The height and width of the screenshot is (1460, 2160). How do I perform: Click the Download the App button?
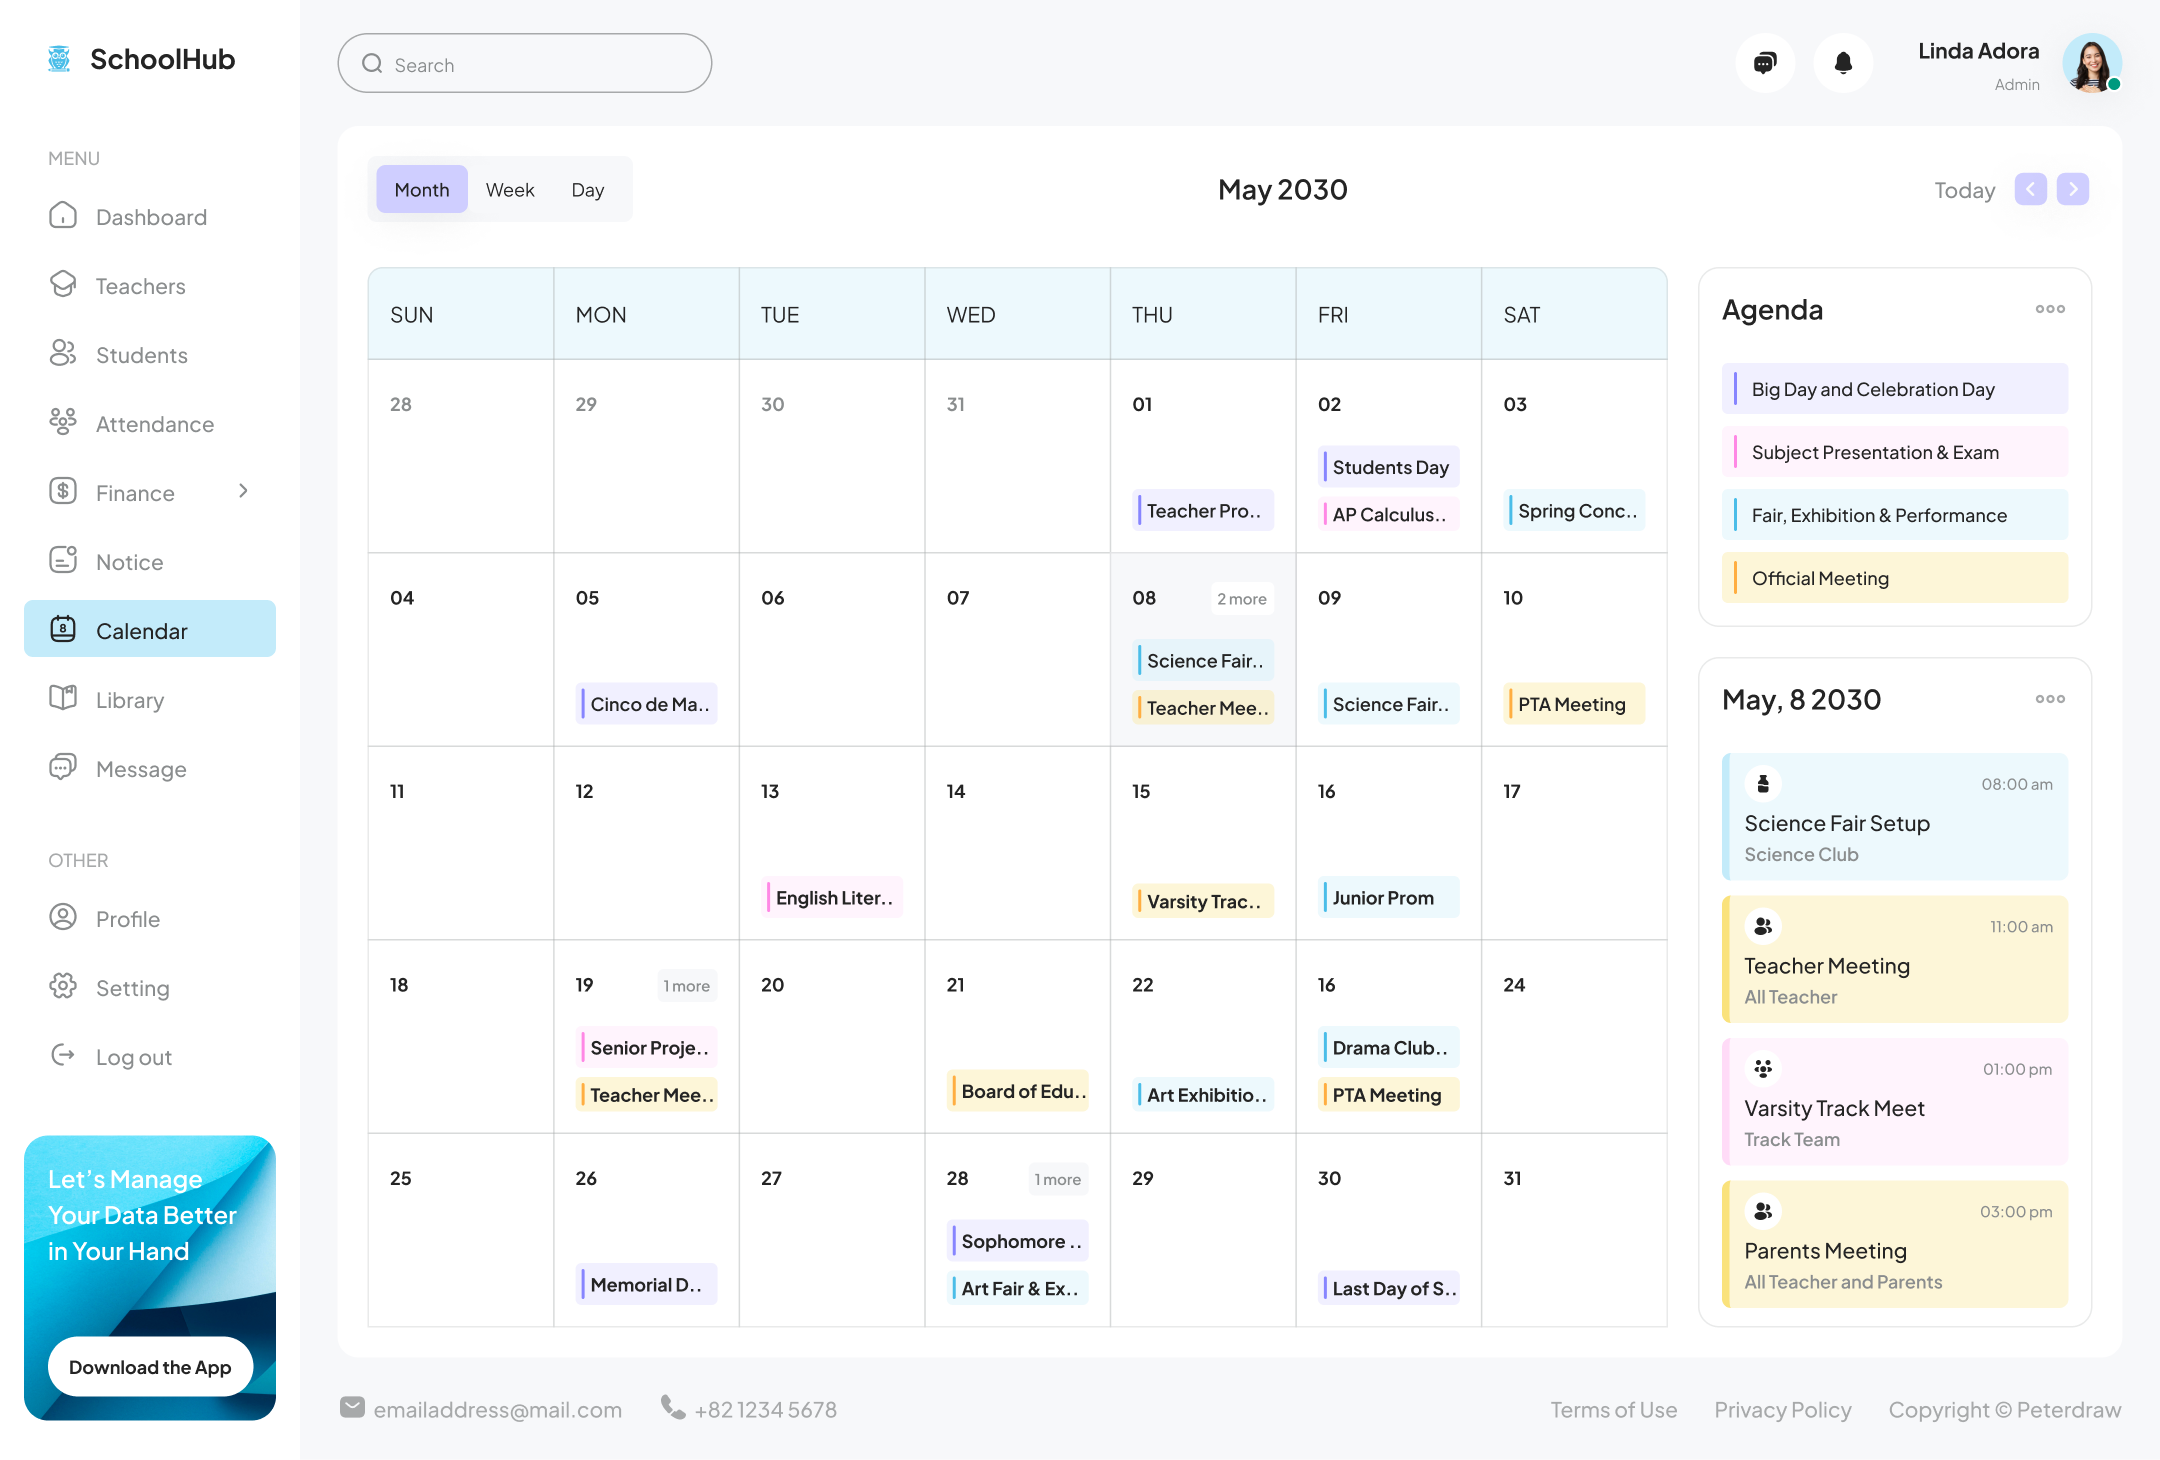click(150, 1366)
